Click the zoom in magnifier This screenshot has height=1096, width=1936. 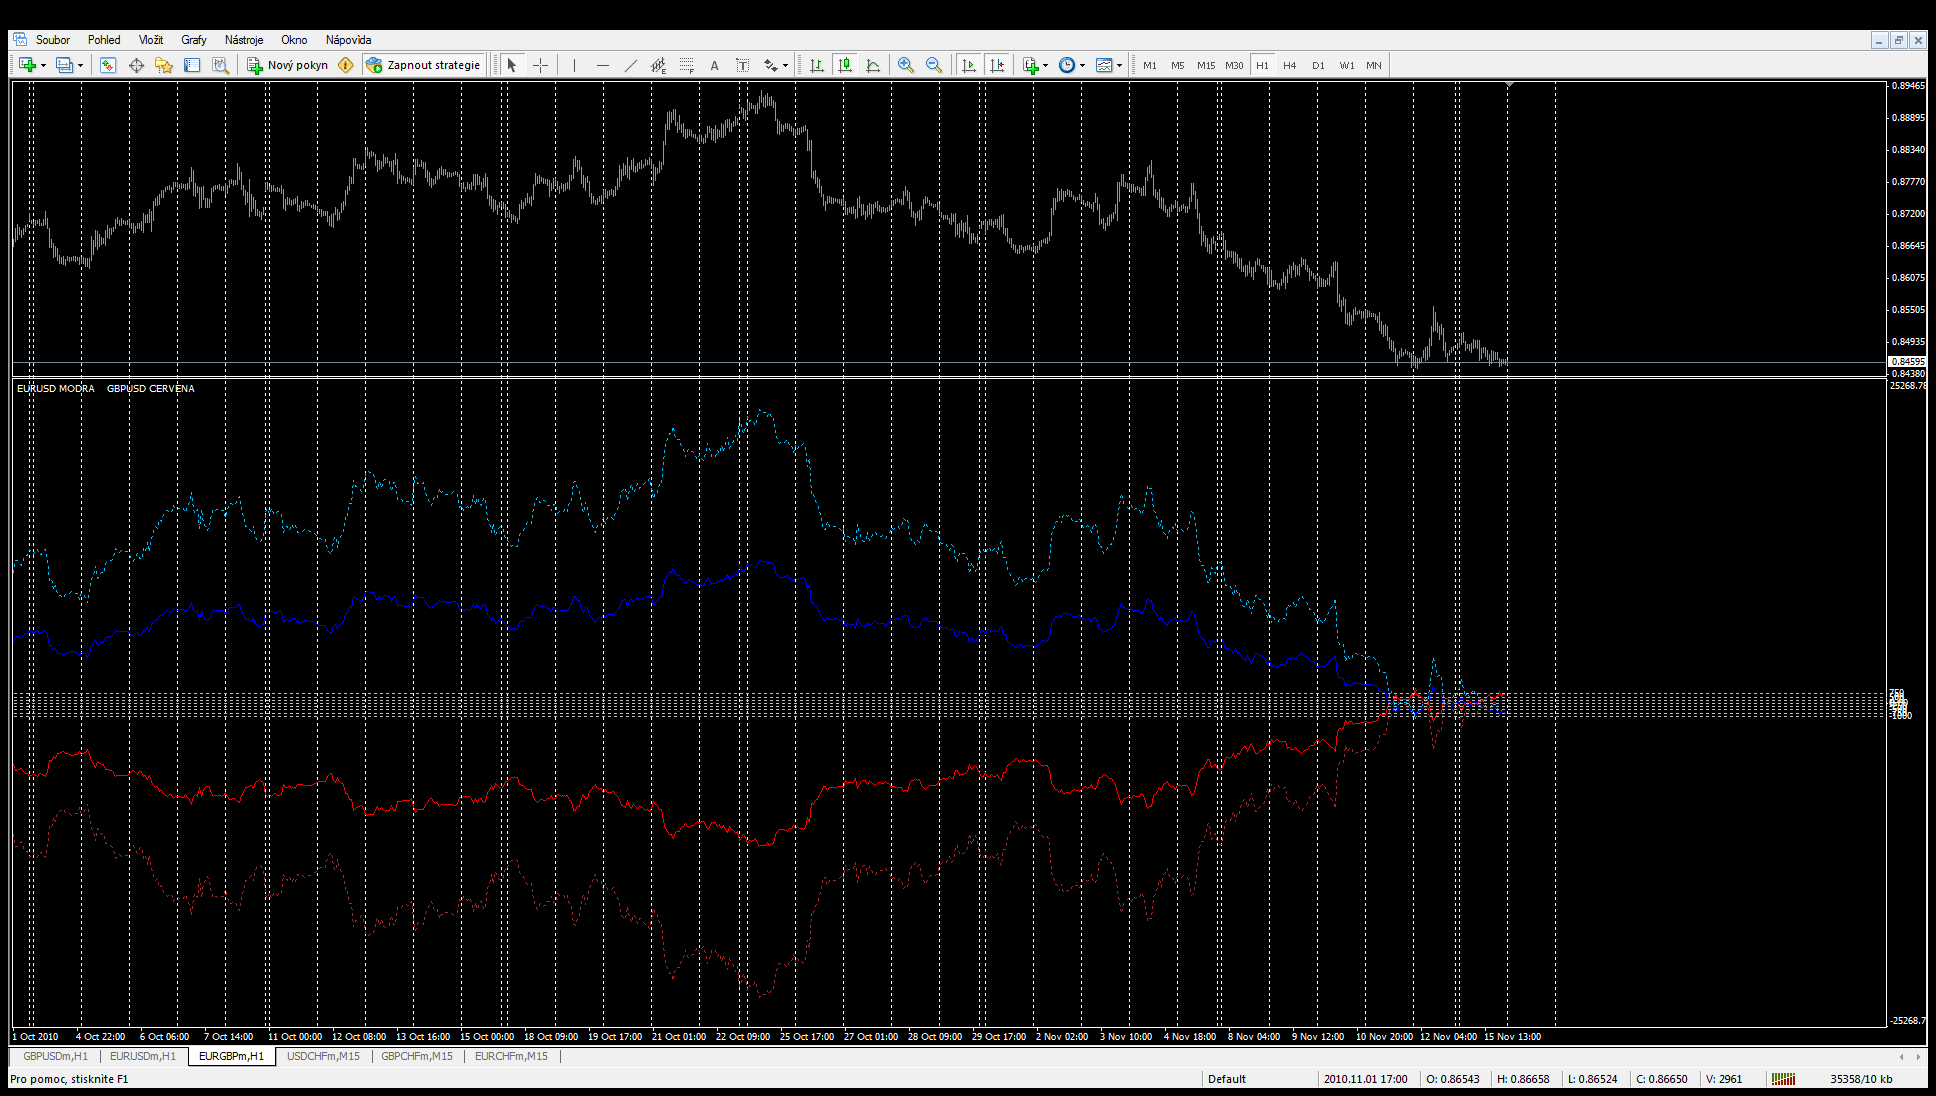pyautogui.click(x=906, y=65)
